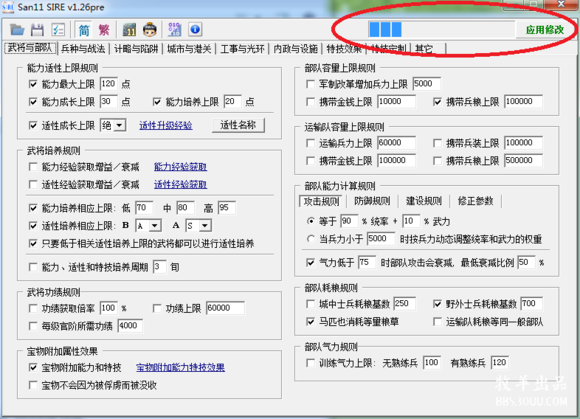This screenshot has width=580, height=419.
Task: Open the 其它 tab
Action: (x=424, y=49)
